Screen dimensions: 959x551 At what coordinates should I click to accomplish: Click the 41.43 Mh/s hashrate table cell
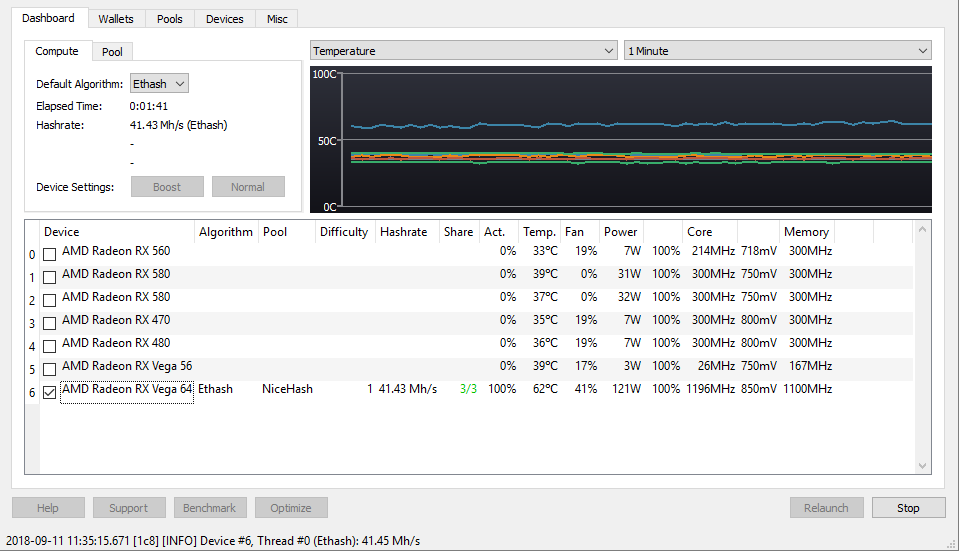click(x=408, y=389)
